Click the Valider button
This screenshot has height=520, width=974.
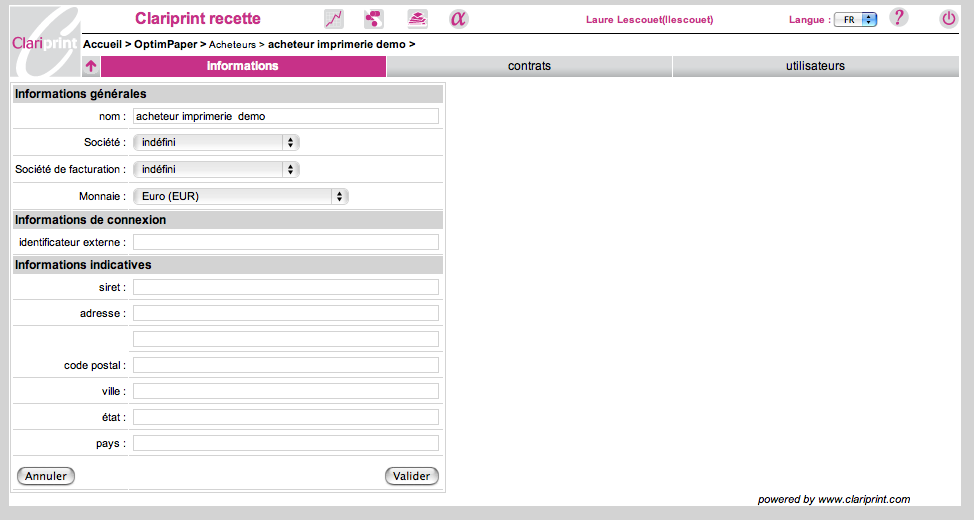coord(411,477)
